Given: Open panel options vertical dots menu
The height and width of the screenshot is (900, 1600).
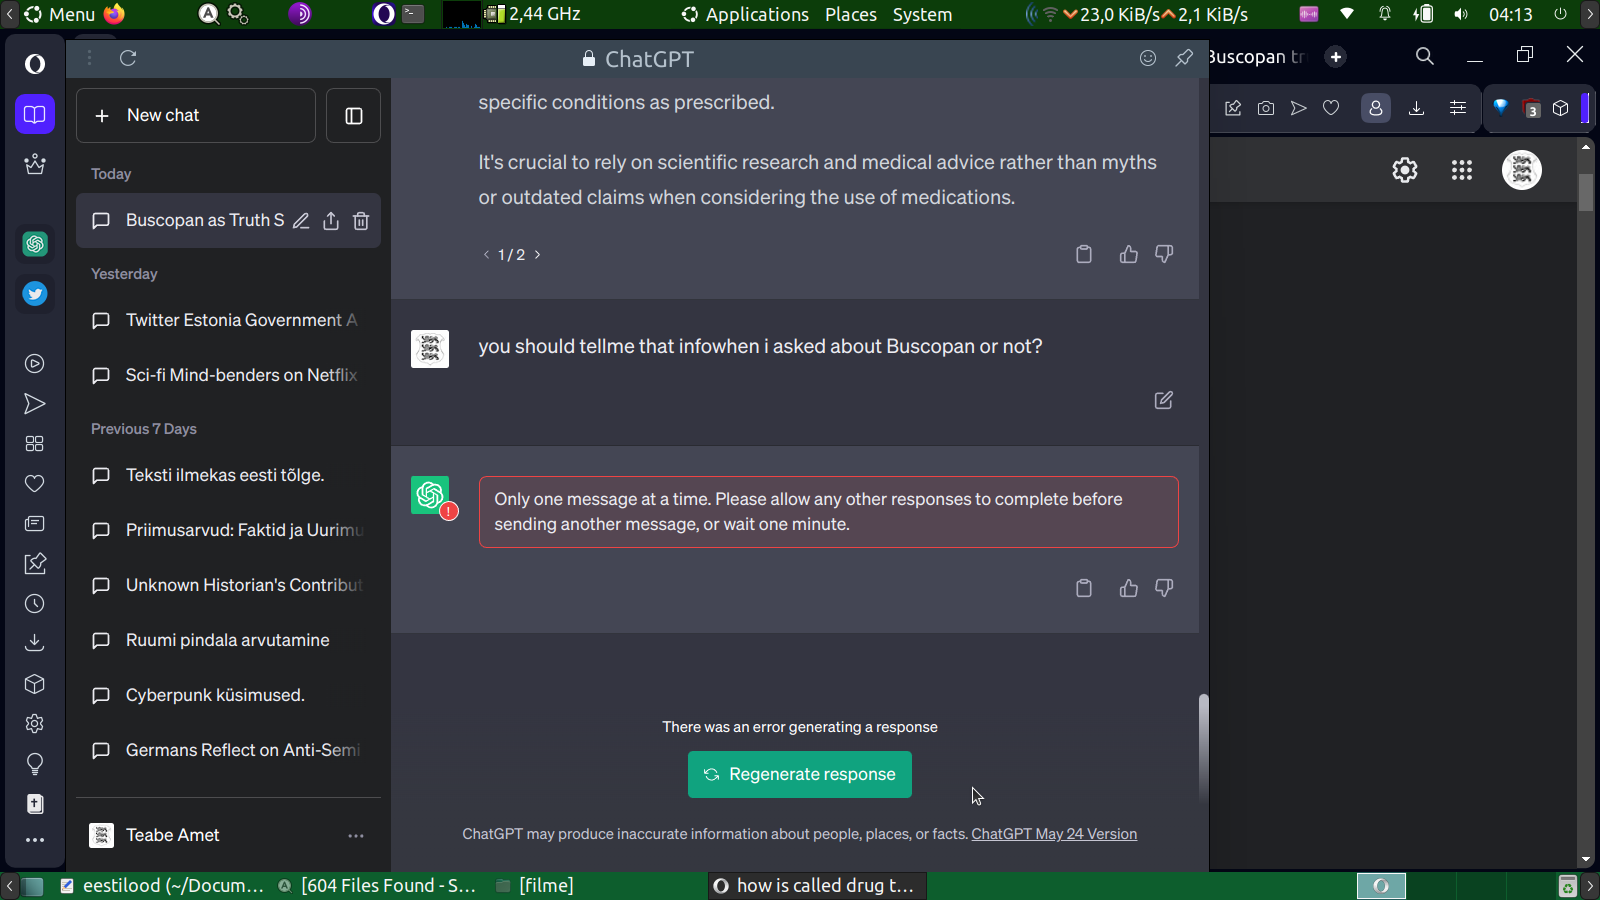Looking at the screenshot, I should [x=90, y=58].
